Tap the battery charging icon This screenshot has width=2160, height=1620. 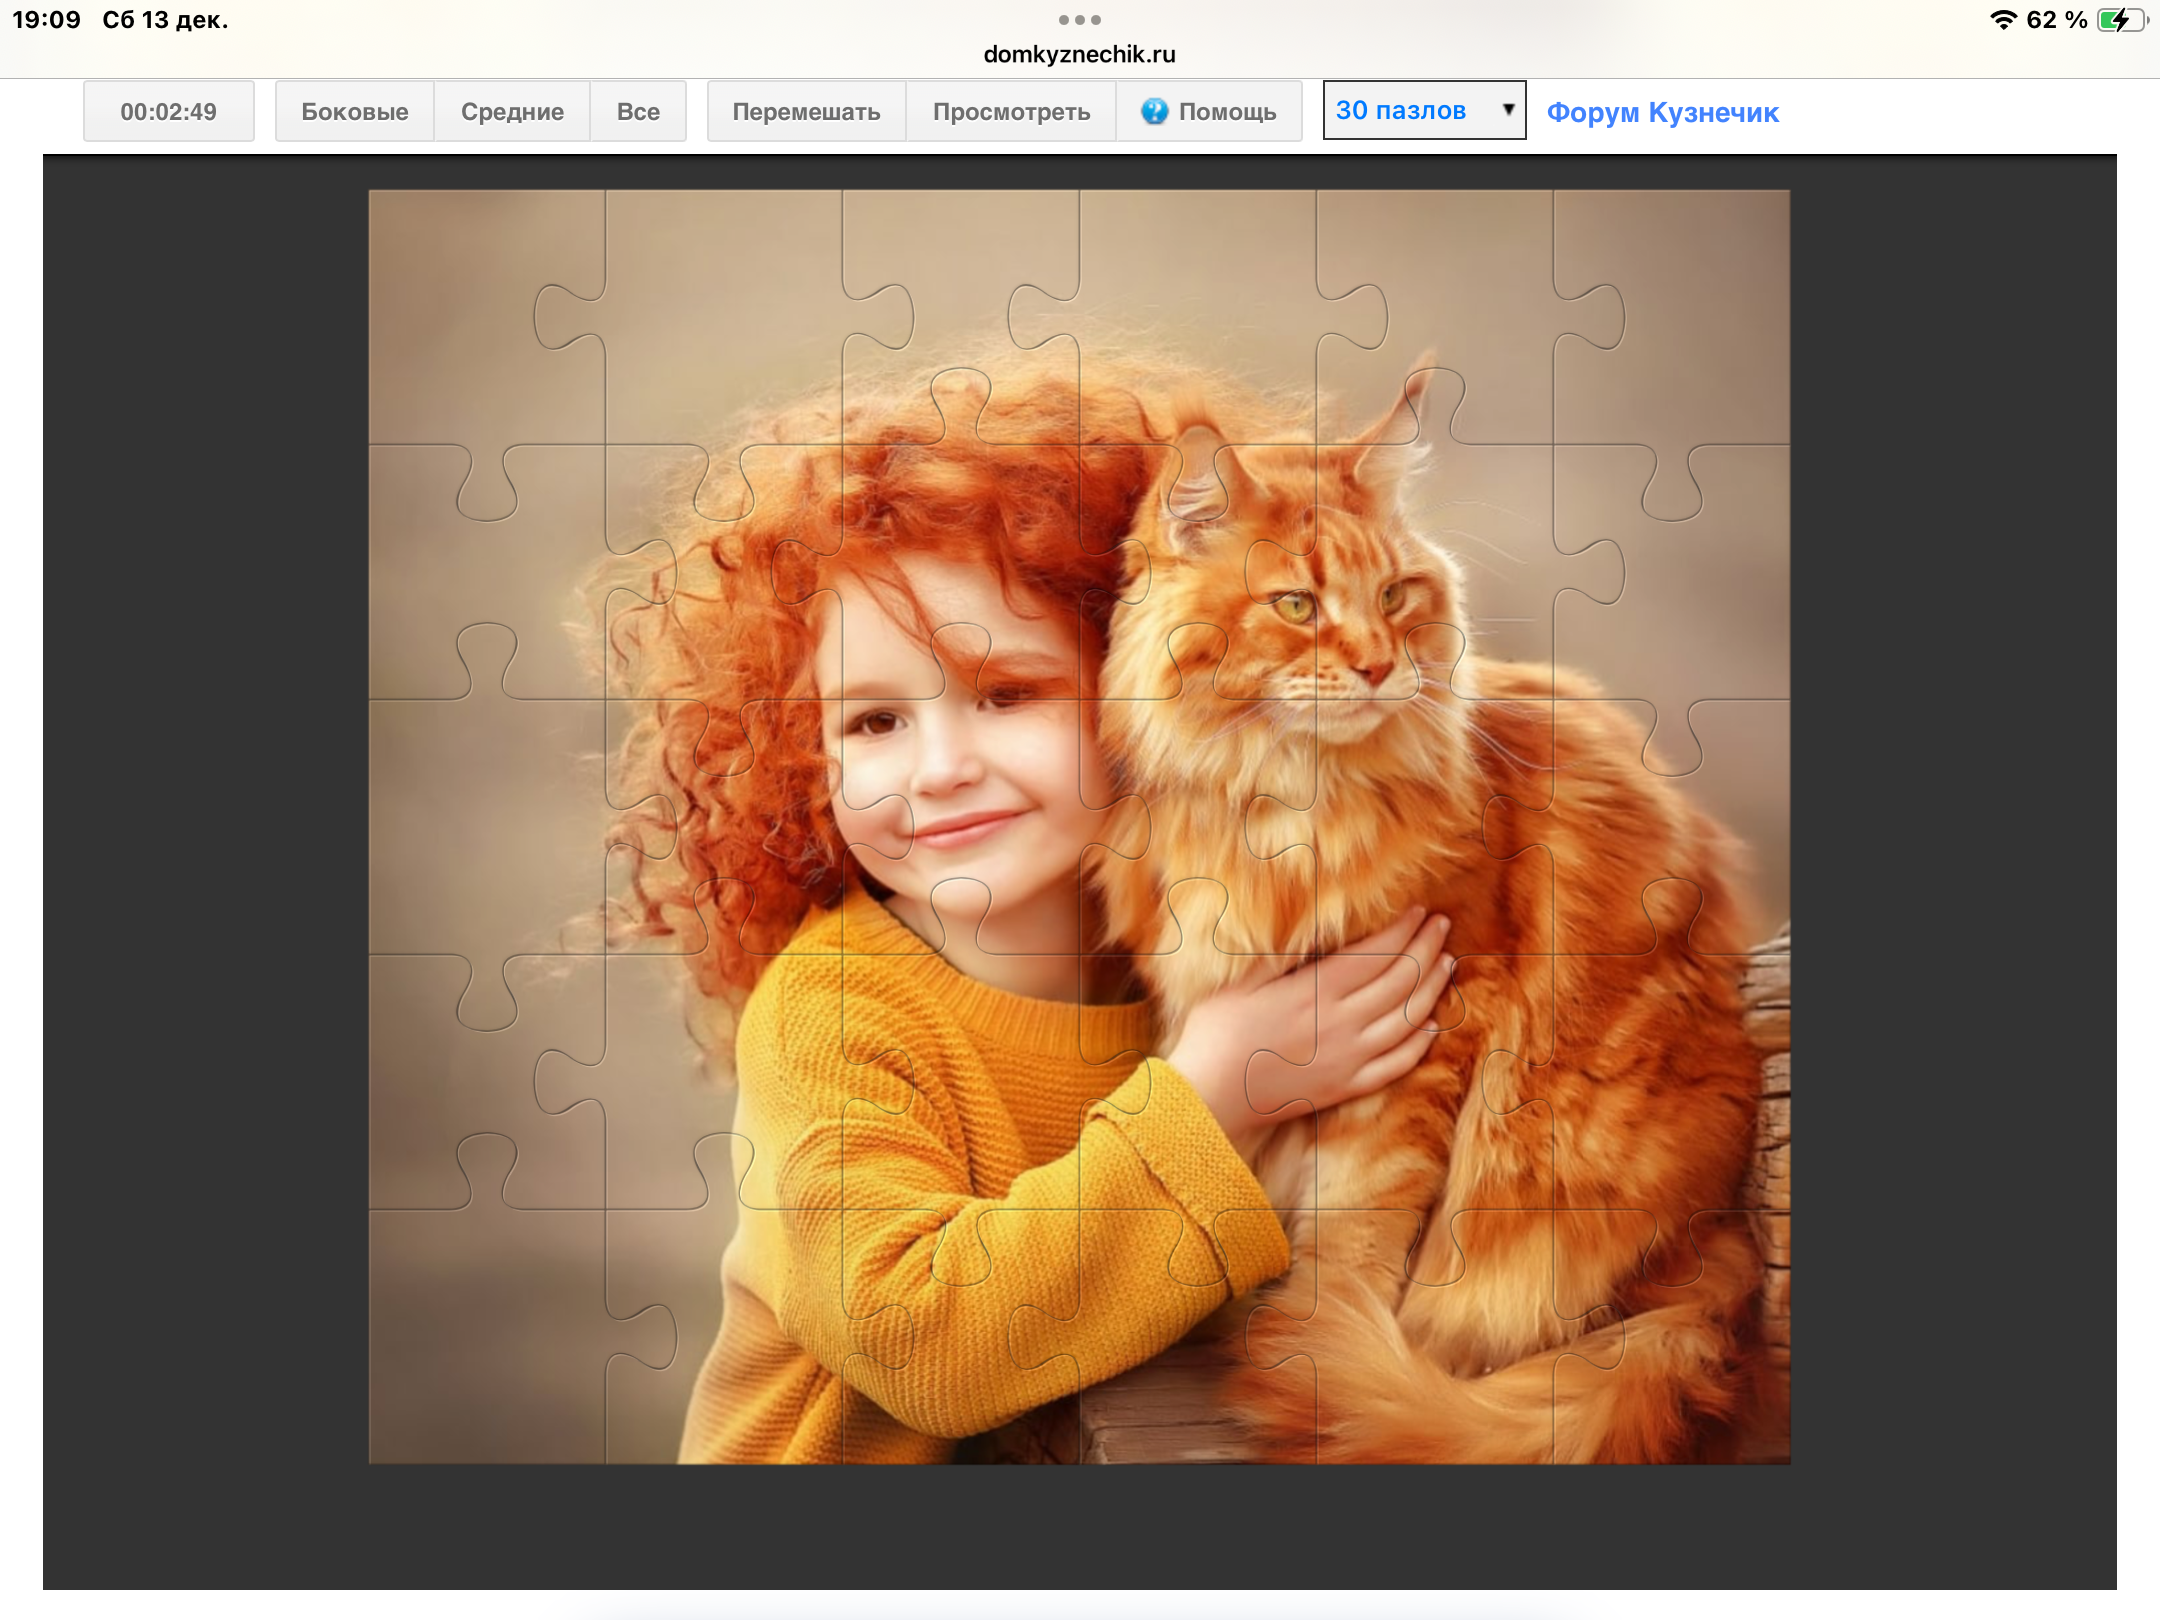pyautogui.click(x=2120, y=20)
